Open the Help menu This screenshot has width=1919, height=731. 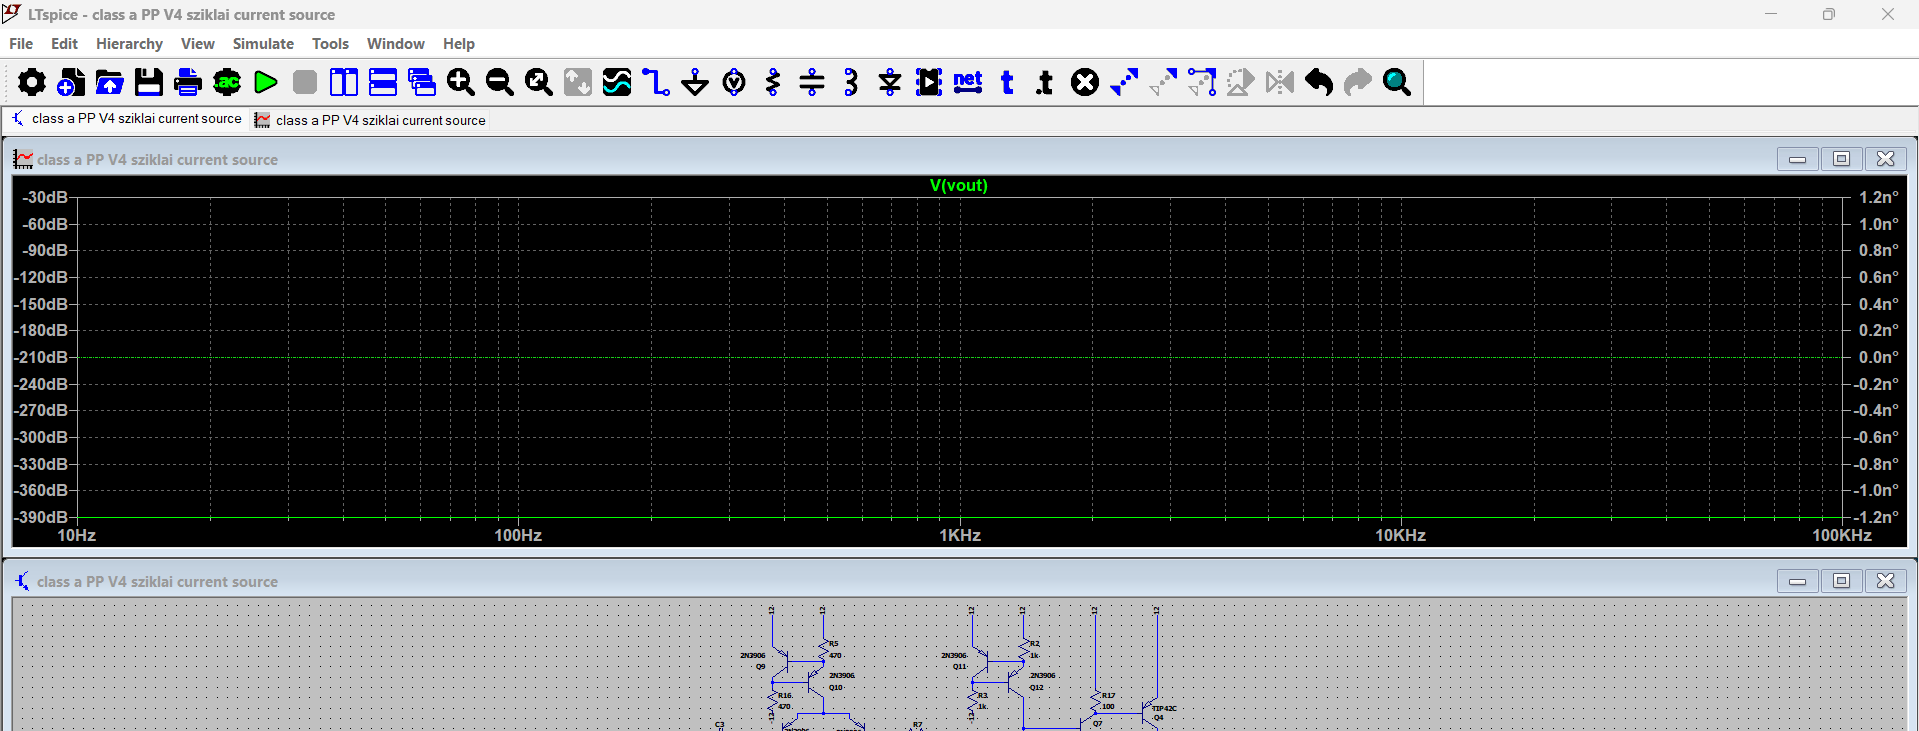(459, 44)
